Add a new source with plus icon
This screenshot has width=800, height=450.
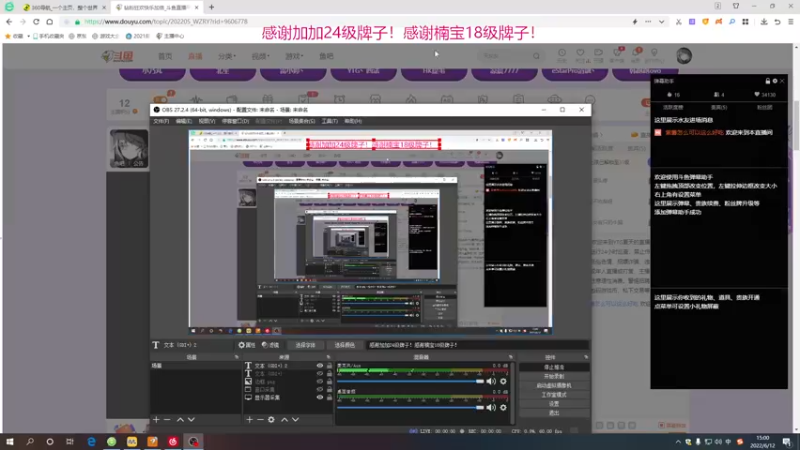pyautogui.click(x=249, y=419)
